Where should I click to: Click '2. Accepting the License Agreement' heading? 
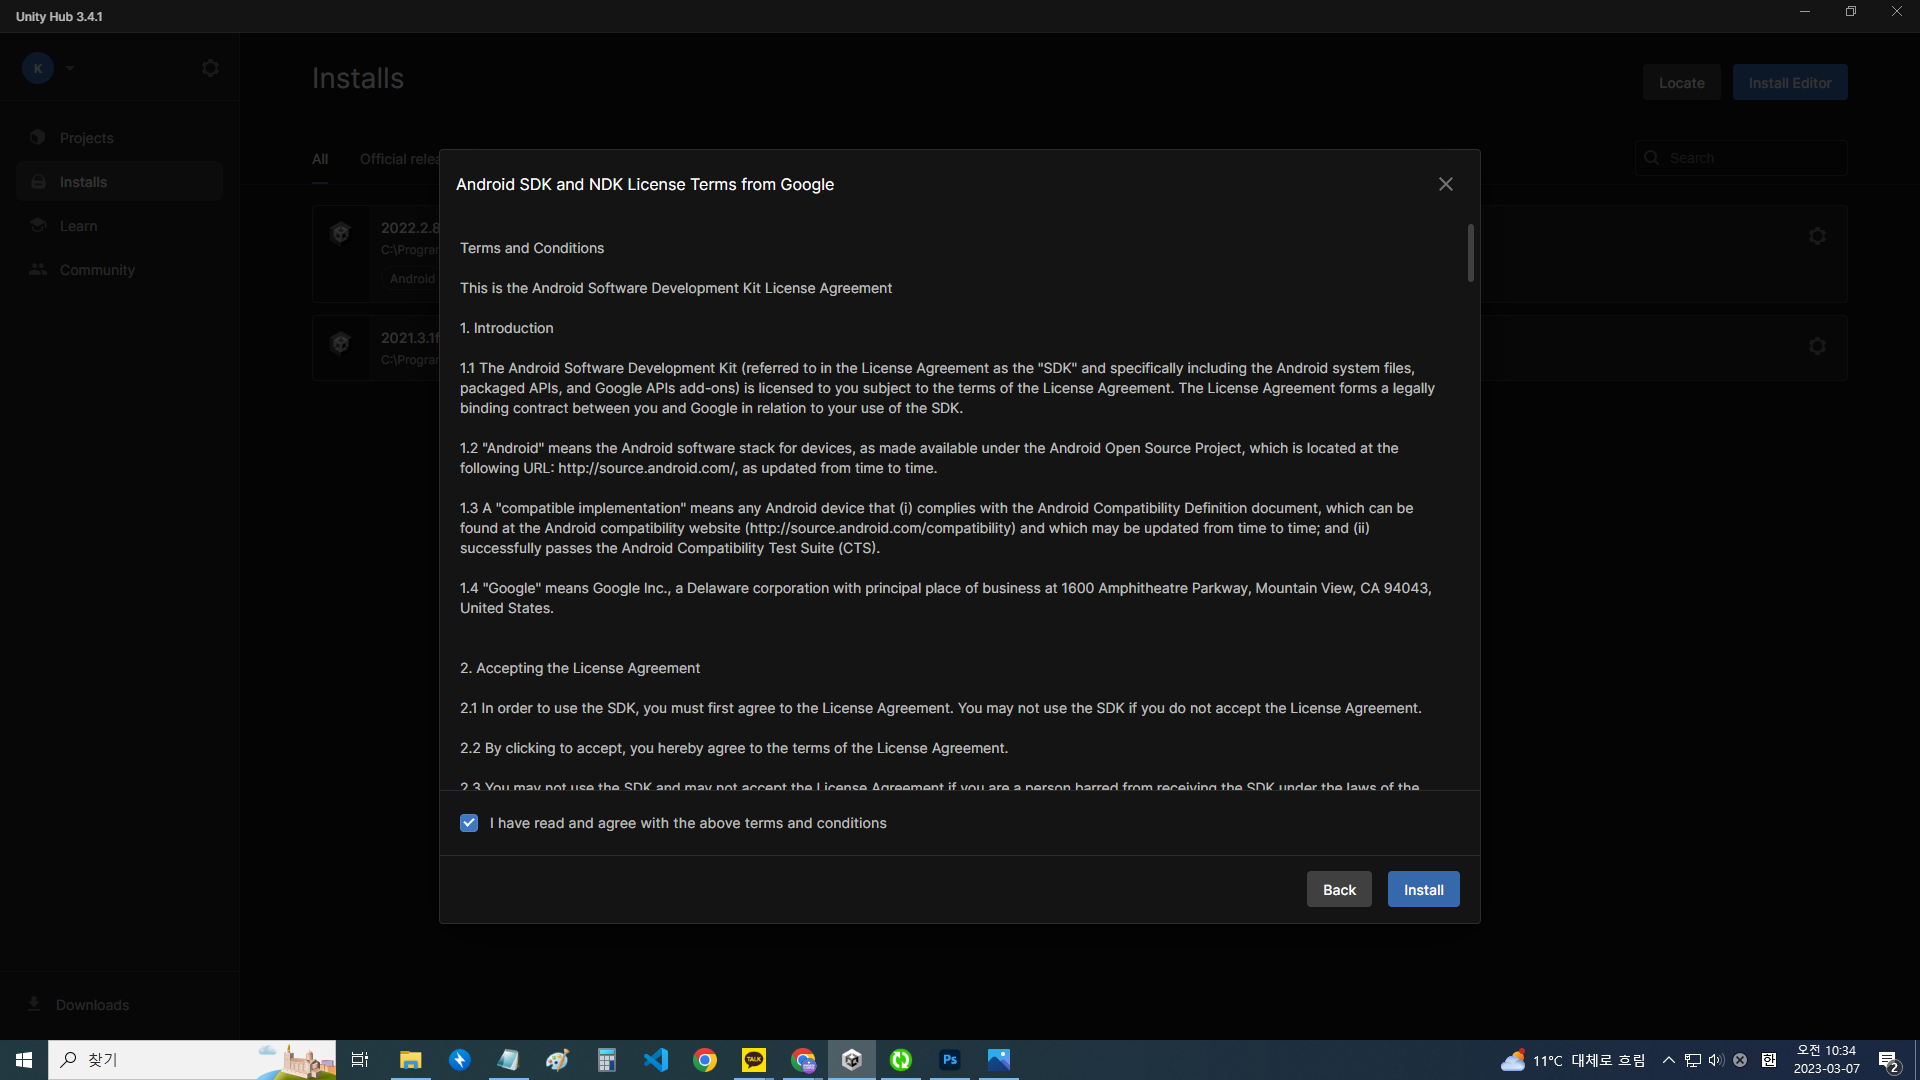tap(580, 668)
